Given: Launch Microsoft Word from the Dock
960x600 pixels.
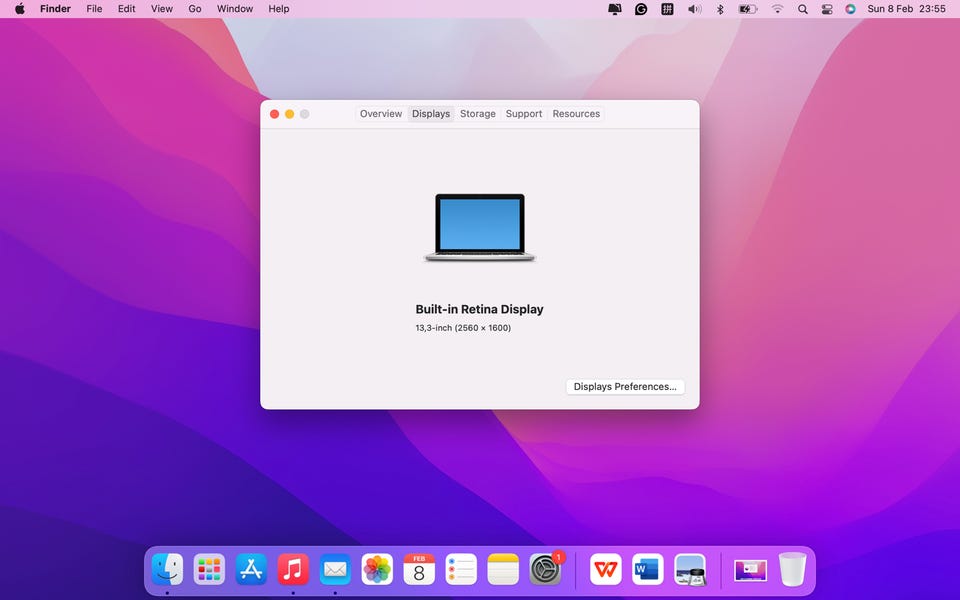Looking at the screenshot, I should [x=648, y=570].
